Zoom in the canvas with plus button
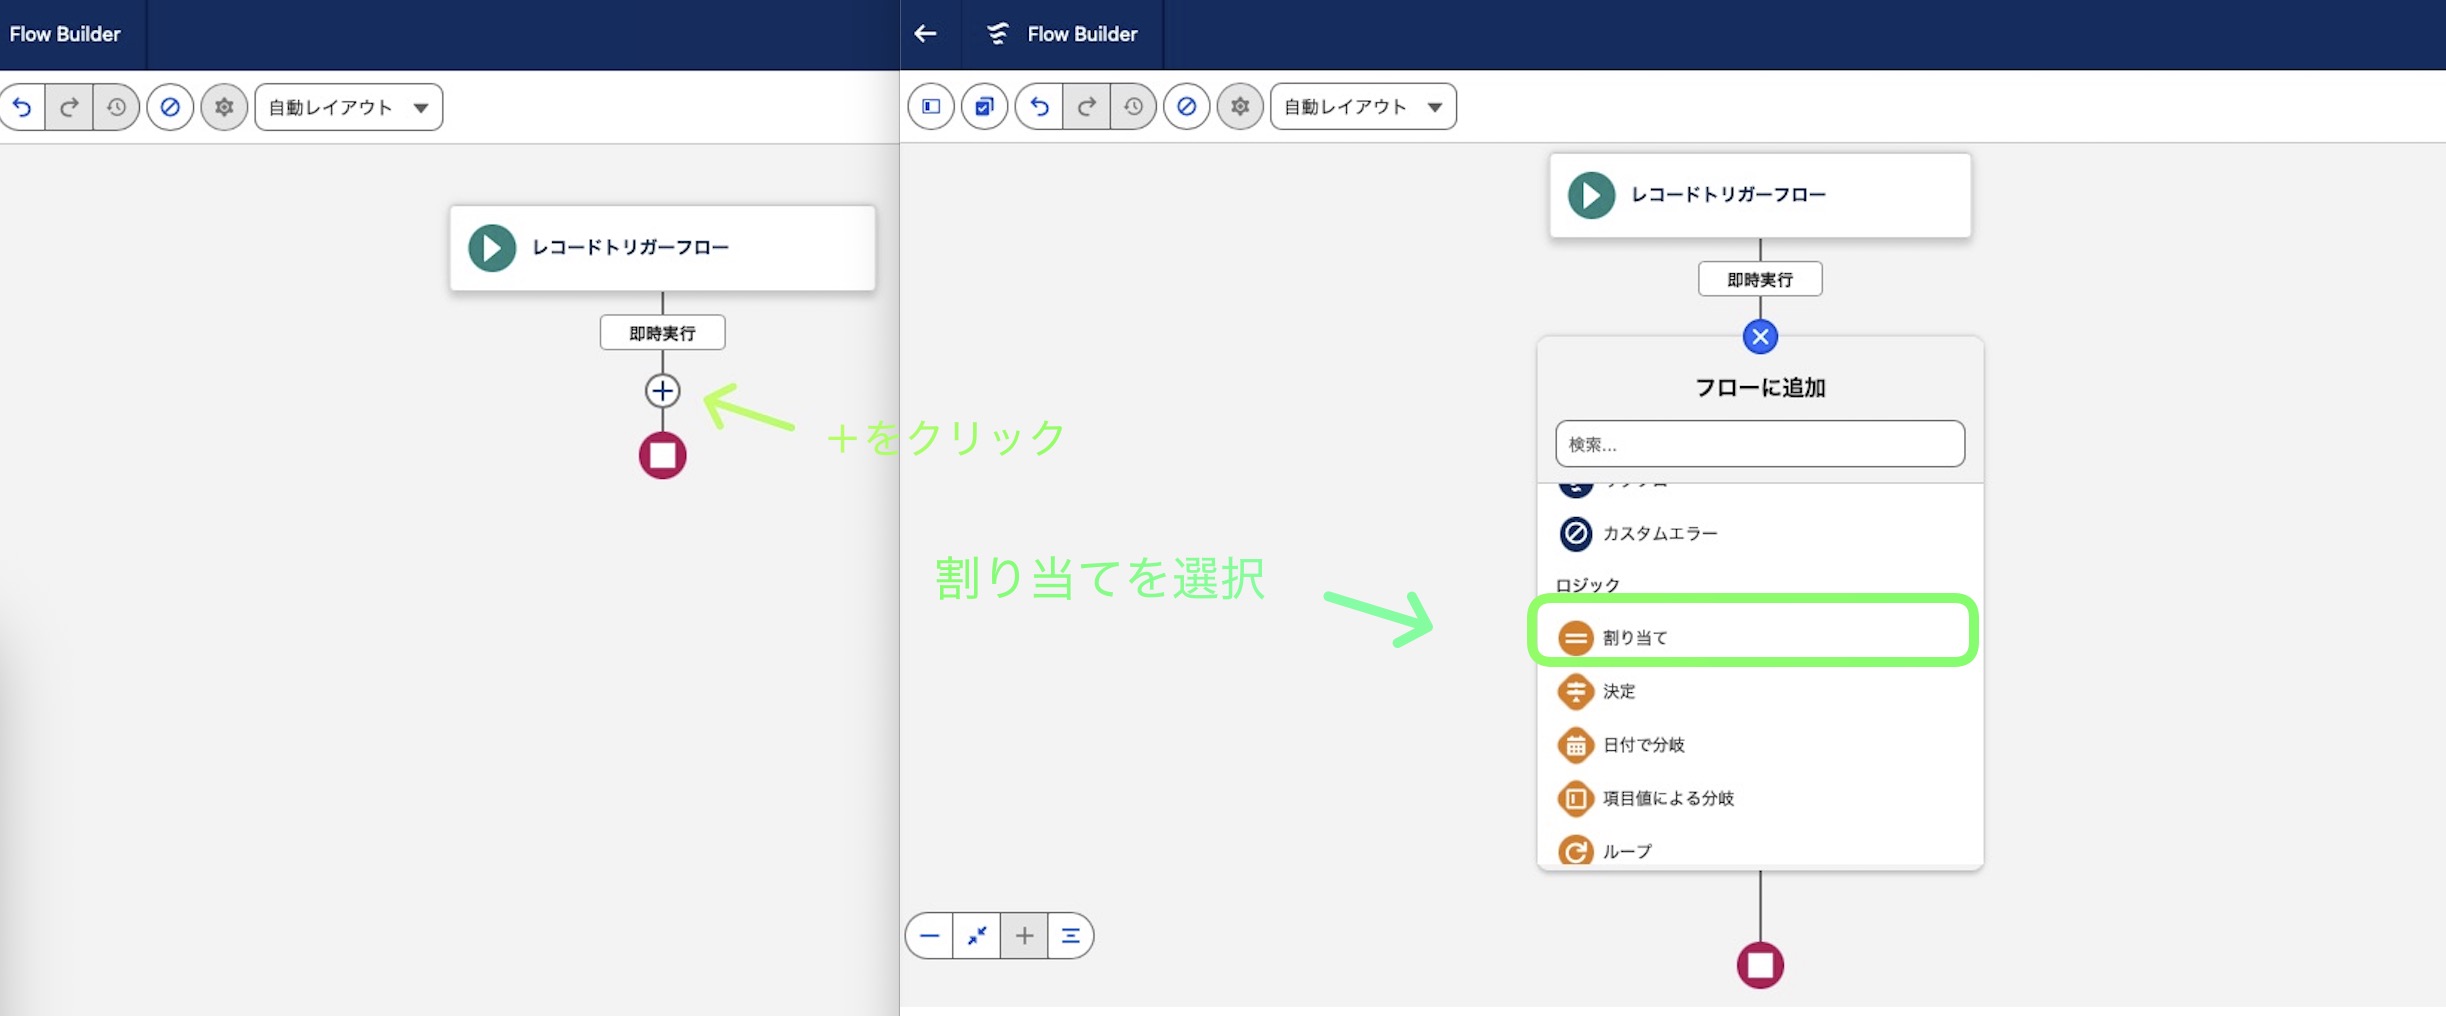This screenshot has height=1016, width=2446. (1024, 936)
